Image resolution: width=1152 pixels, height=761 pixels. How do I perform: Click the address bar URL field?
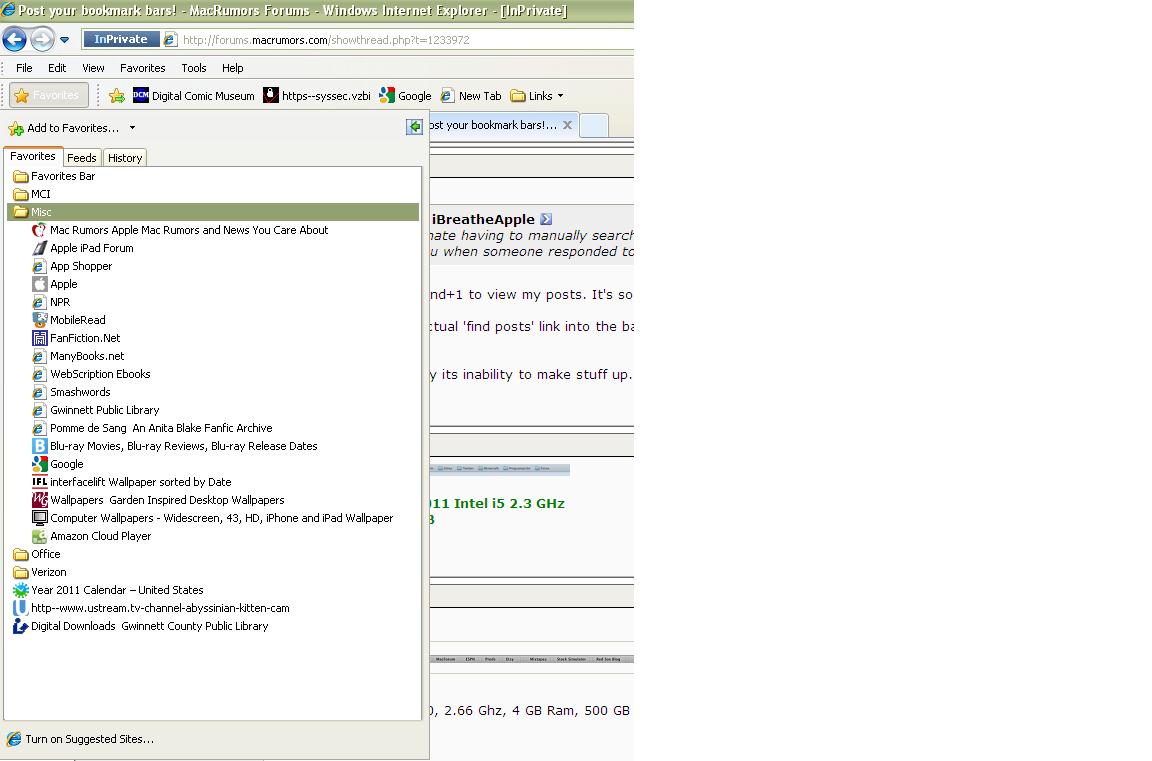pyautogui.click(x=397, y=40)
